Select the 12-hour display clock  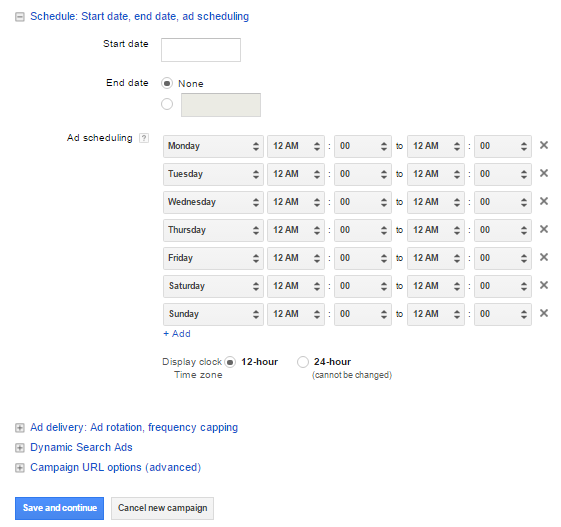(x=230, y=362)
